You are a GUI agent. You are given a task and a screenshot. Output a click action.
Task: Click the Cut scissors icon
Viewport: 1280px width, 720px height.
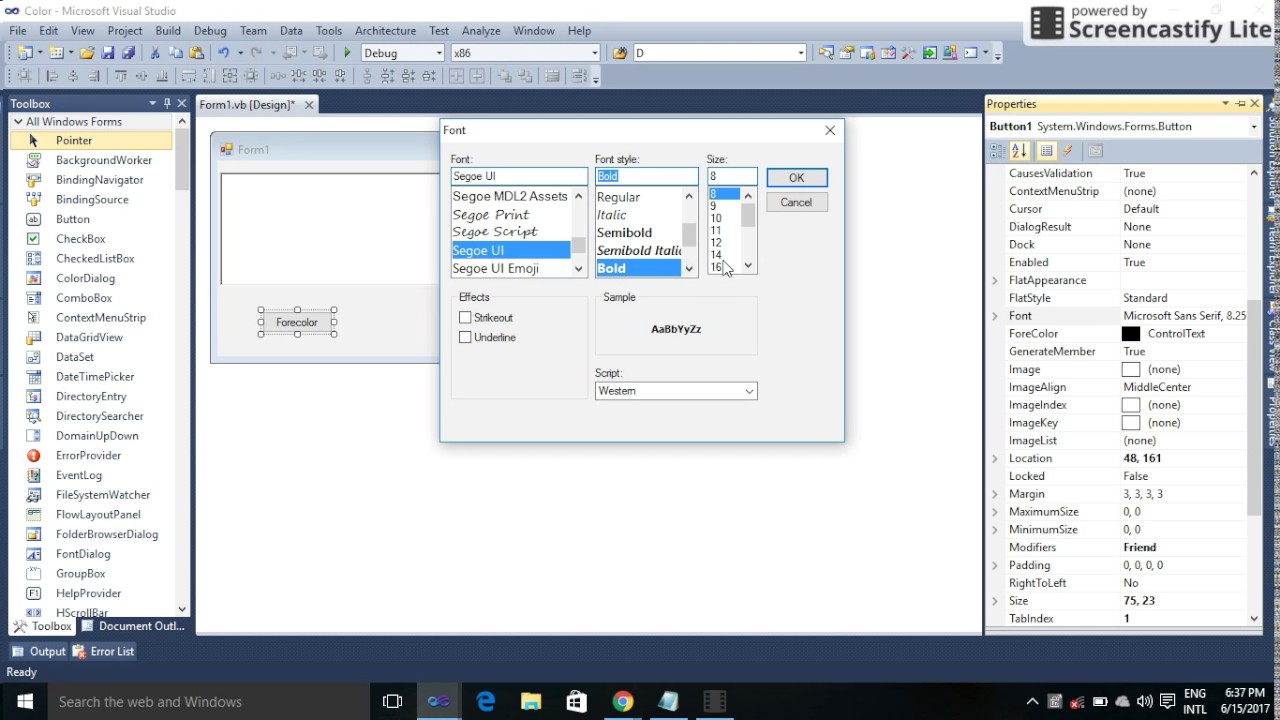pos(155,53)
